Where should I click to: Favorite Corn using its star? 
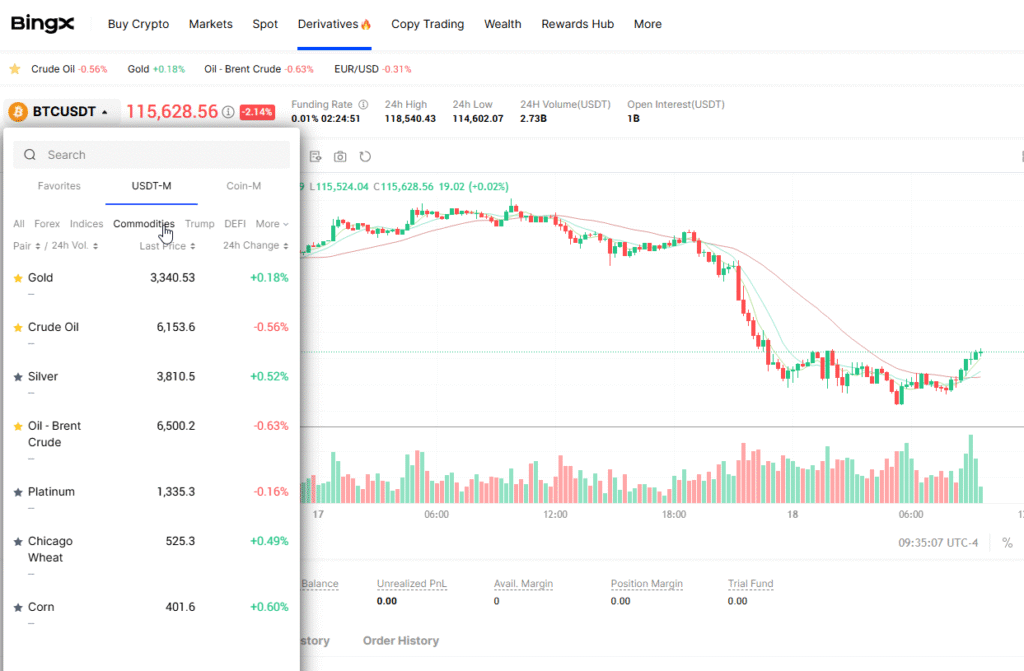pos(18,607)
